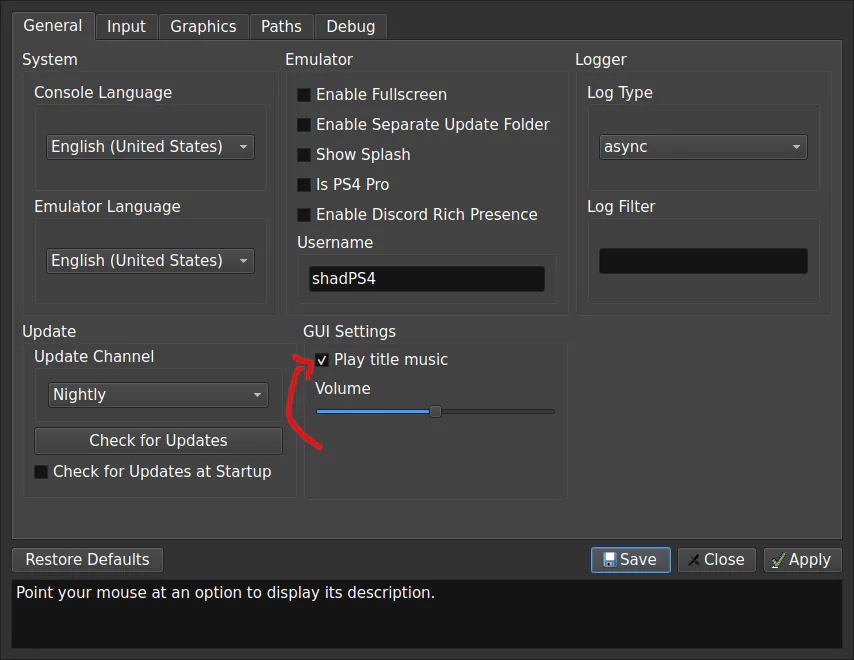This screenshot has height=660, width=854.
Task: Click the green checkmark Apply icon
Action: click(779, 560)
